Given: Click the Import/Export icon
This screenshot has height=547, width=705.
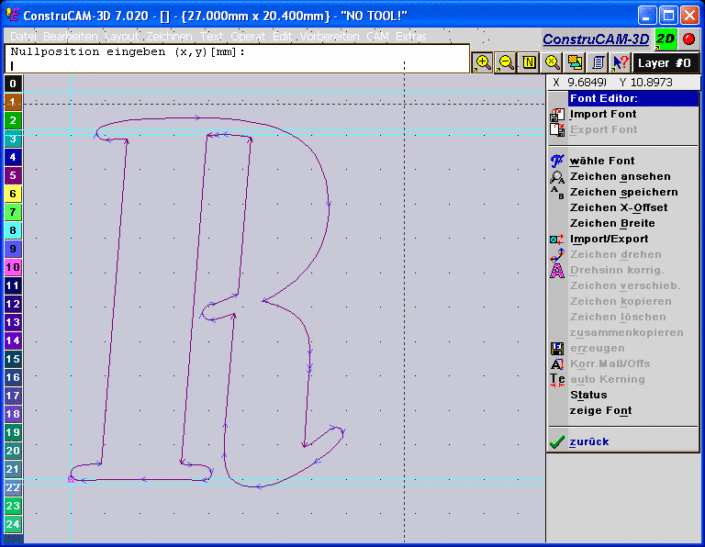Looking at the screenshot, I should 557,239.
